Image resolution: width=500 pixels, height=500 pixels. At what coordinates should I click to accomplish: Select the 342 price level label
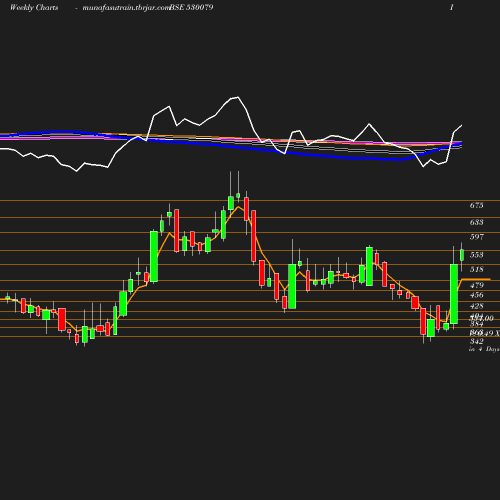[476, 341]
